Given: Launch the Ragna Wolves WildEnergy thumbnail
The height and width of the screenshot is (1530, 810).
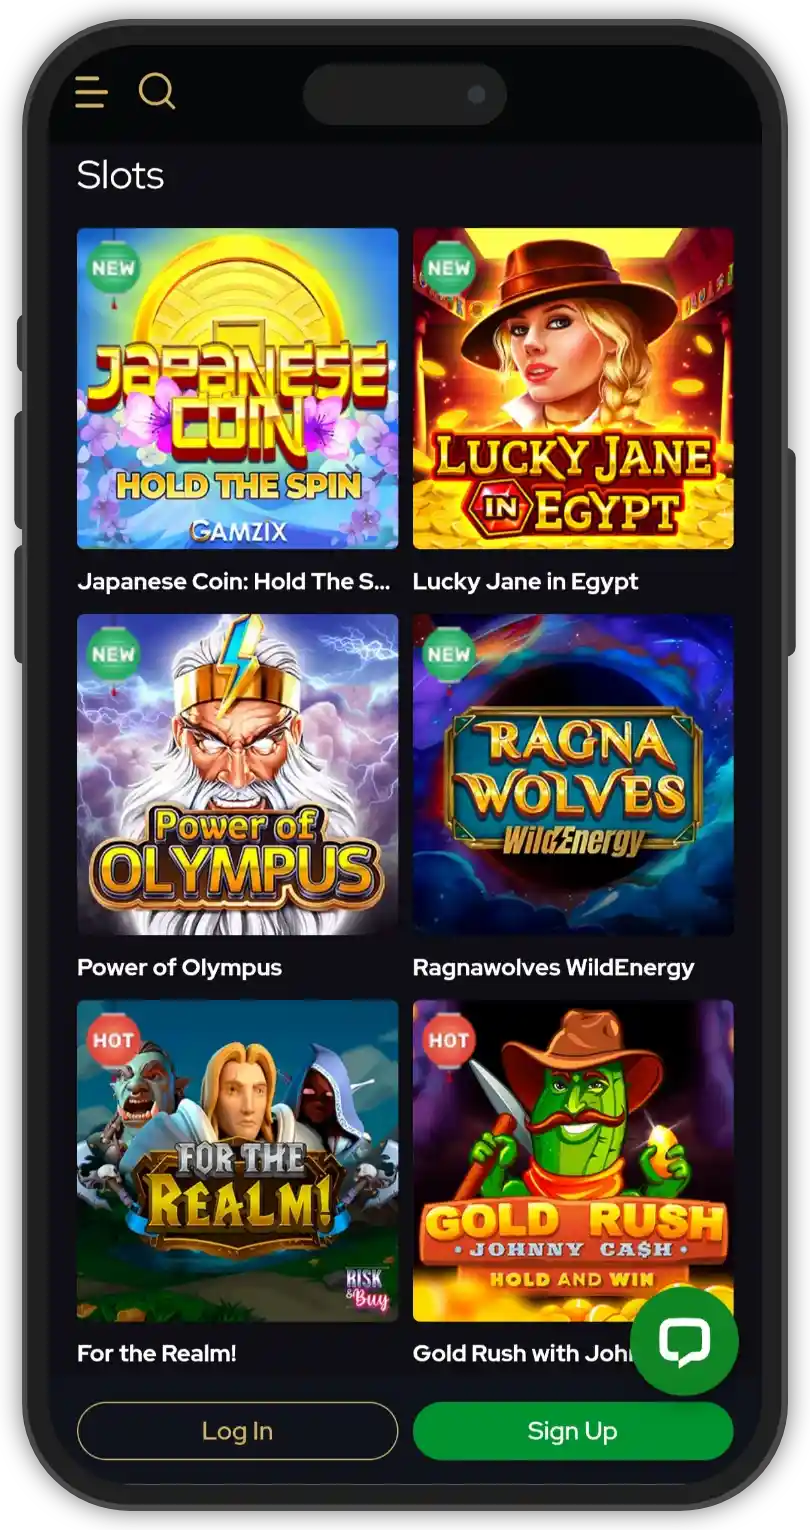Looking at the screenshot, I should coord(573,775).
